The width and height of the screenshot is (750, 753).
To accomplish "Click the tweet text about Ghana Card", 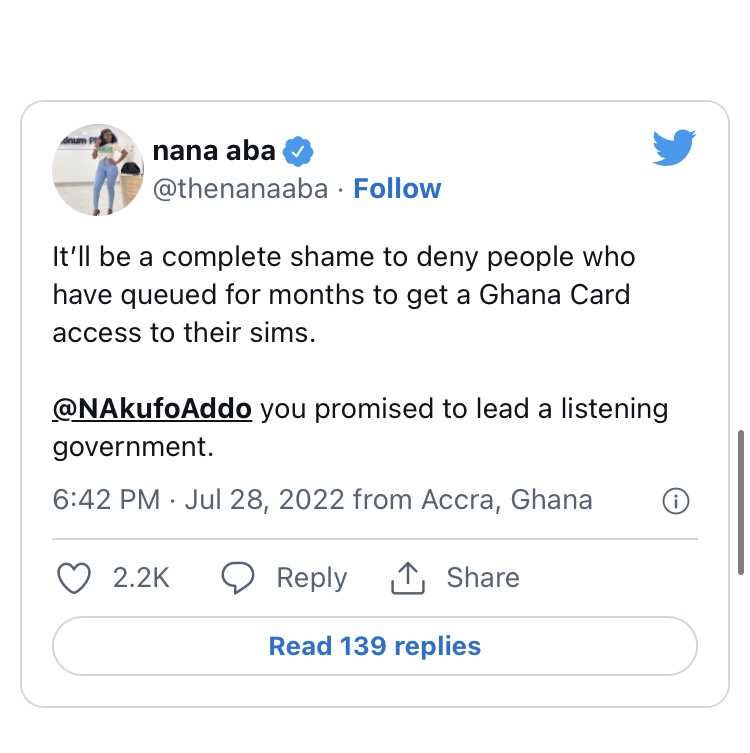I will tap(343, 295).
